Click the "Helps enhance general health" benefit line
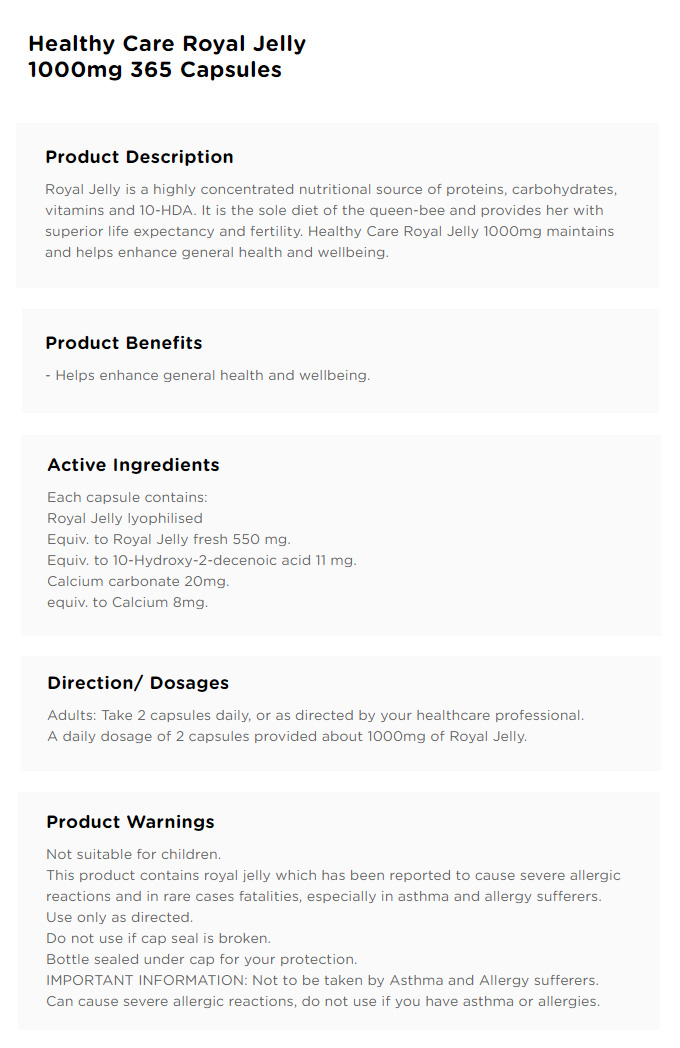 point(208,376)
